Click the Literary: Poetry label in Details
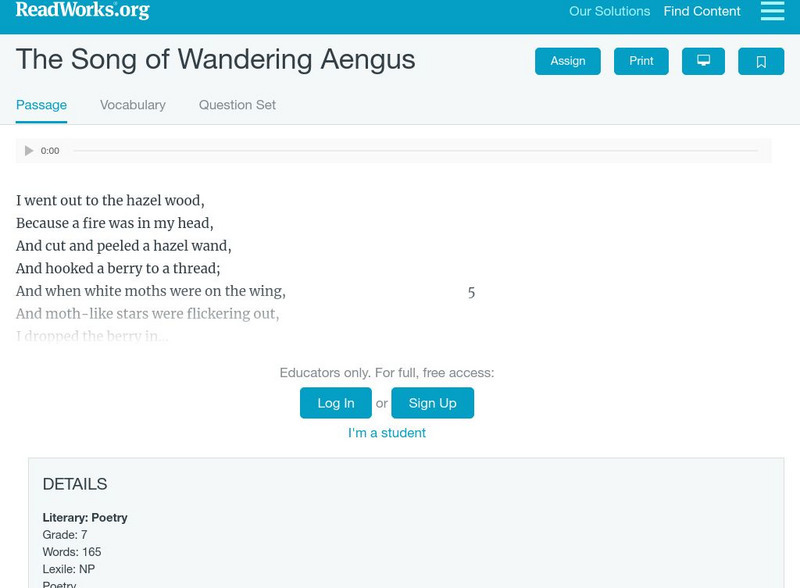The image size is (800, 588). (x=86, y=518)
